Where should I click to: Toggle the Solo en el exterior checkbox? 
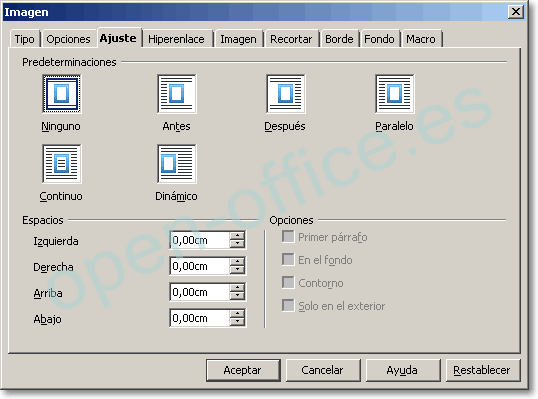pos(288,306)
